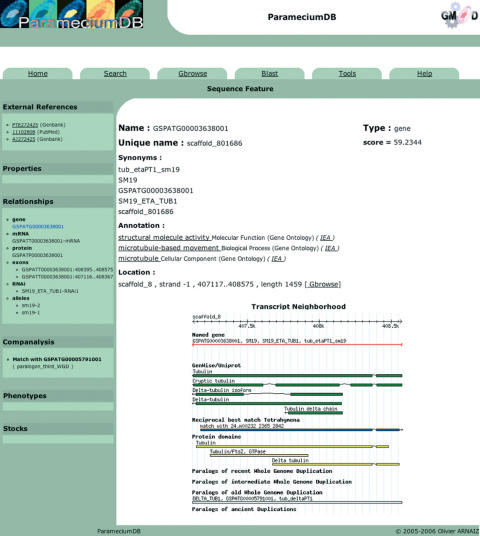Open allele sm19-1

pyautogui.click(x=31, y=312)
